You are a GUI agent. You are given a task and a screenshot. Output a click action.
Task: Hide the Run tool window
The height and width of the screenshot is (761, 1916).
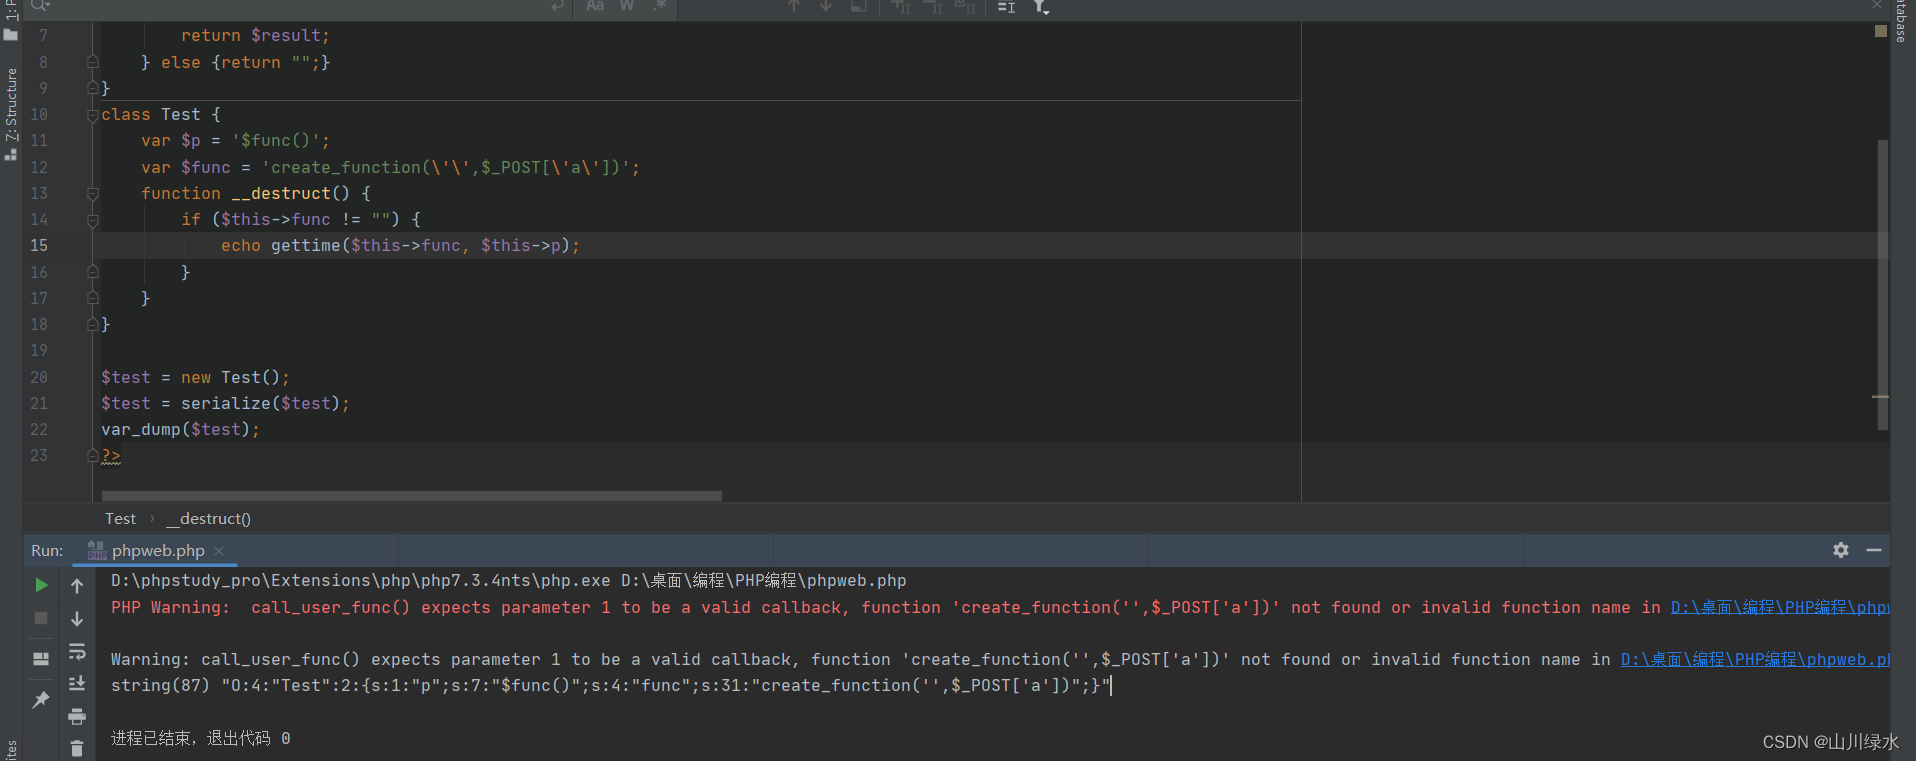1874,550
